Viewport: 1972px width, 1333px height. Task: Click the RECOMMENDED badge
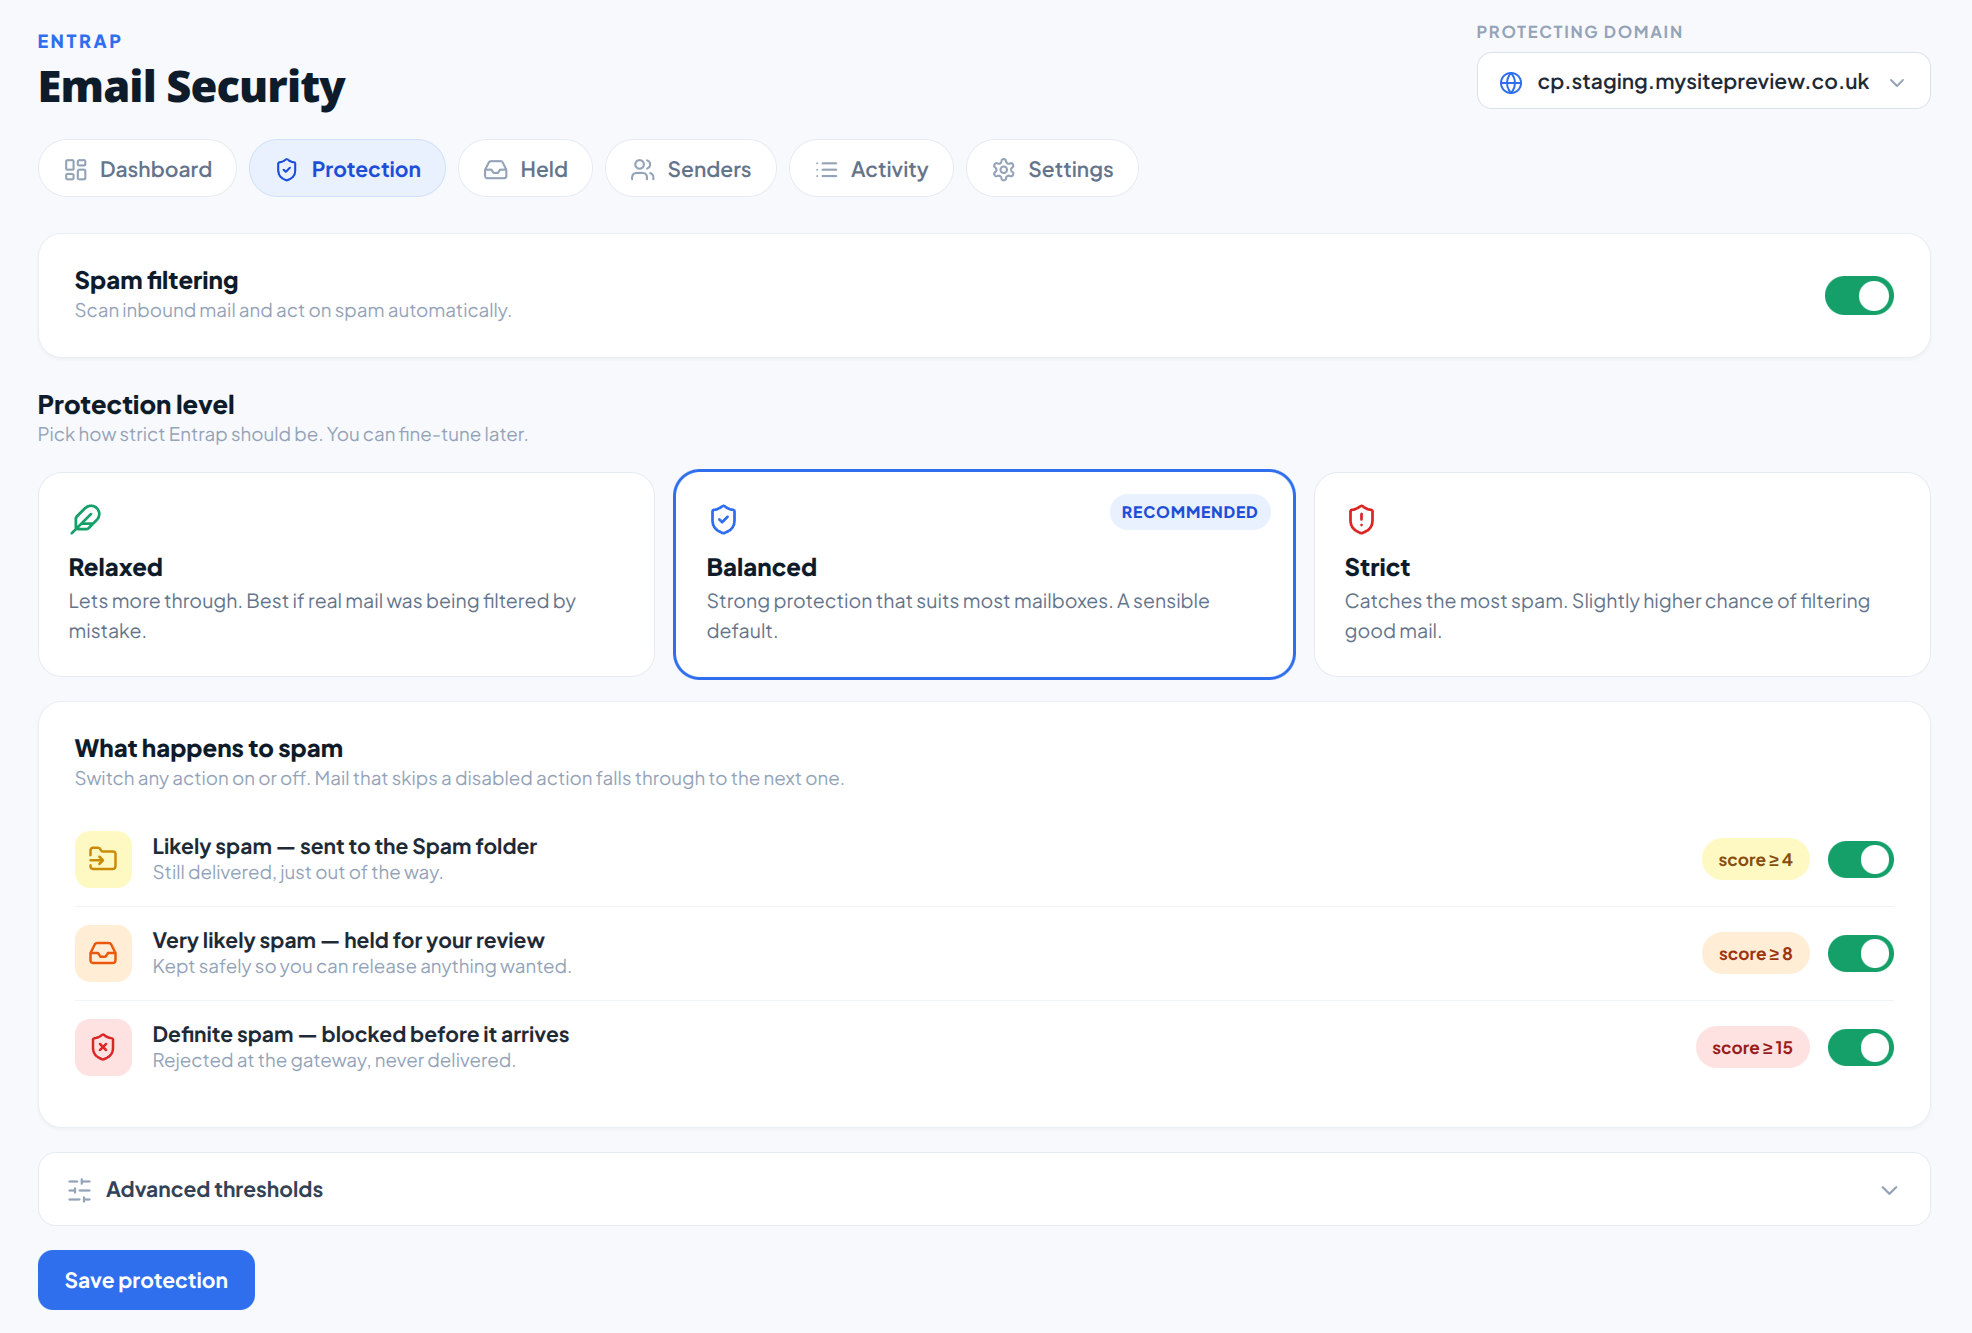1189,512
